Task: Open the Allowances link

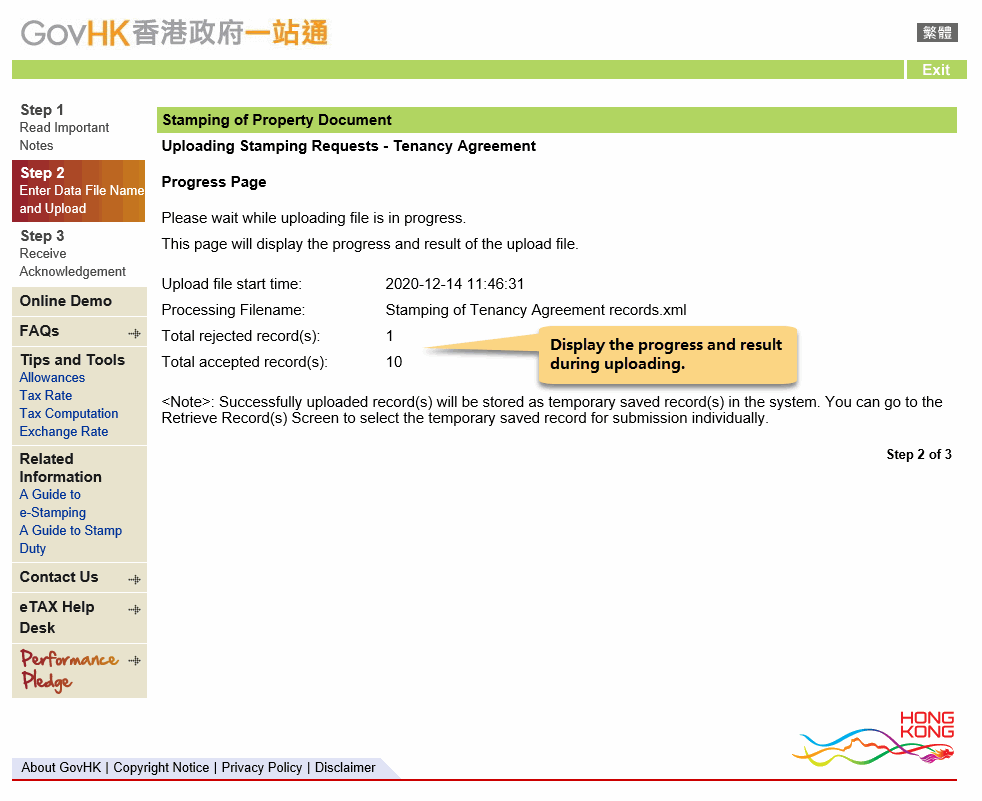Action: click(x=52, y=378)
